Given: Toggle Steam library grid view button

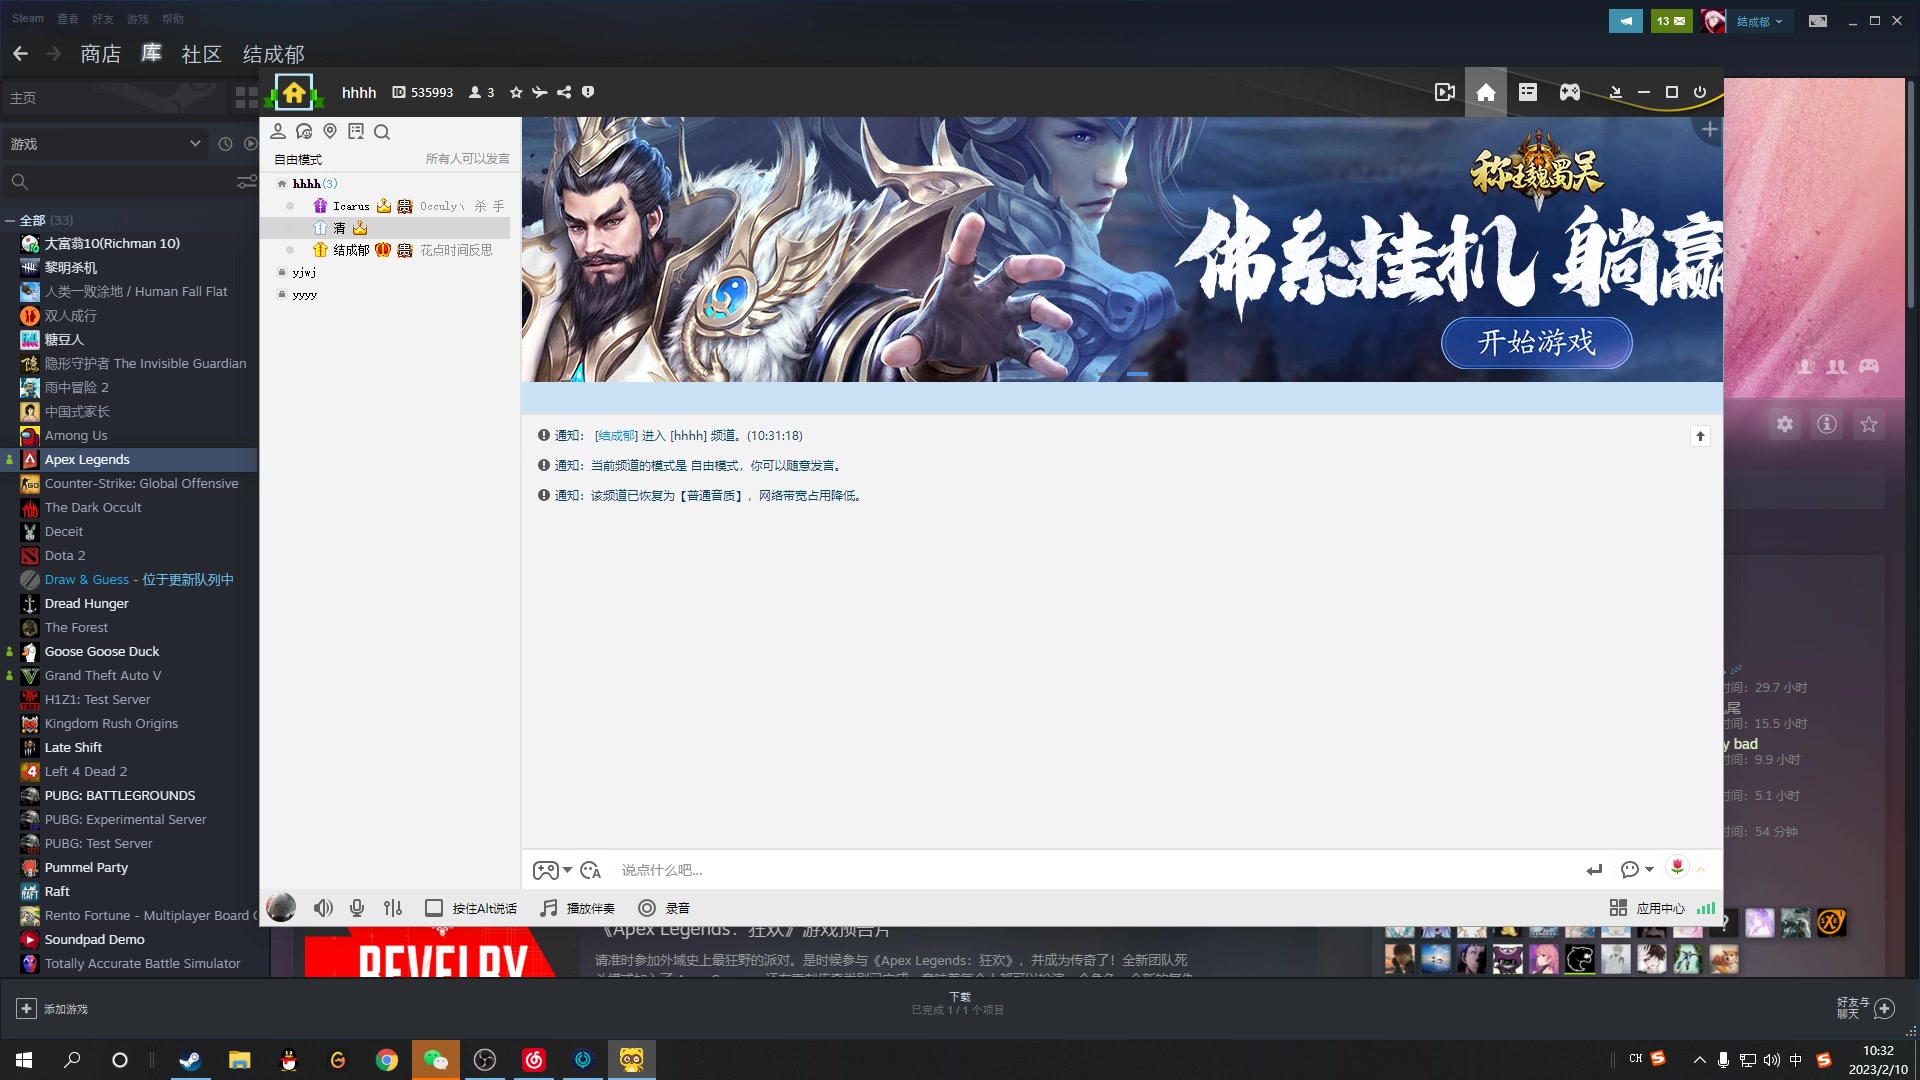Looking at the screenshot, I should 246,97.
